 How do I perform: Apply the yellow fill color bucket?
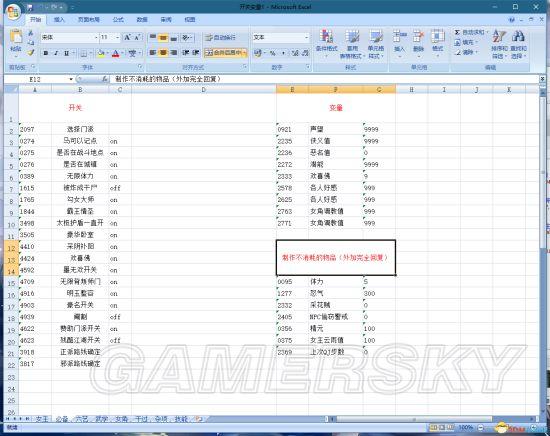[101, 53]
